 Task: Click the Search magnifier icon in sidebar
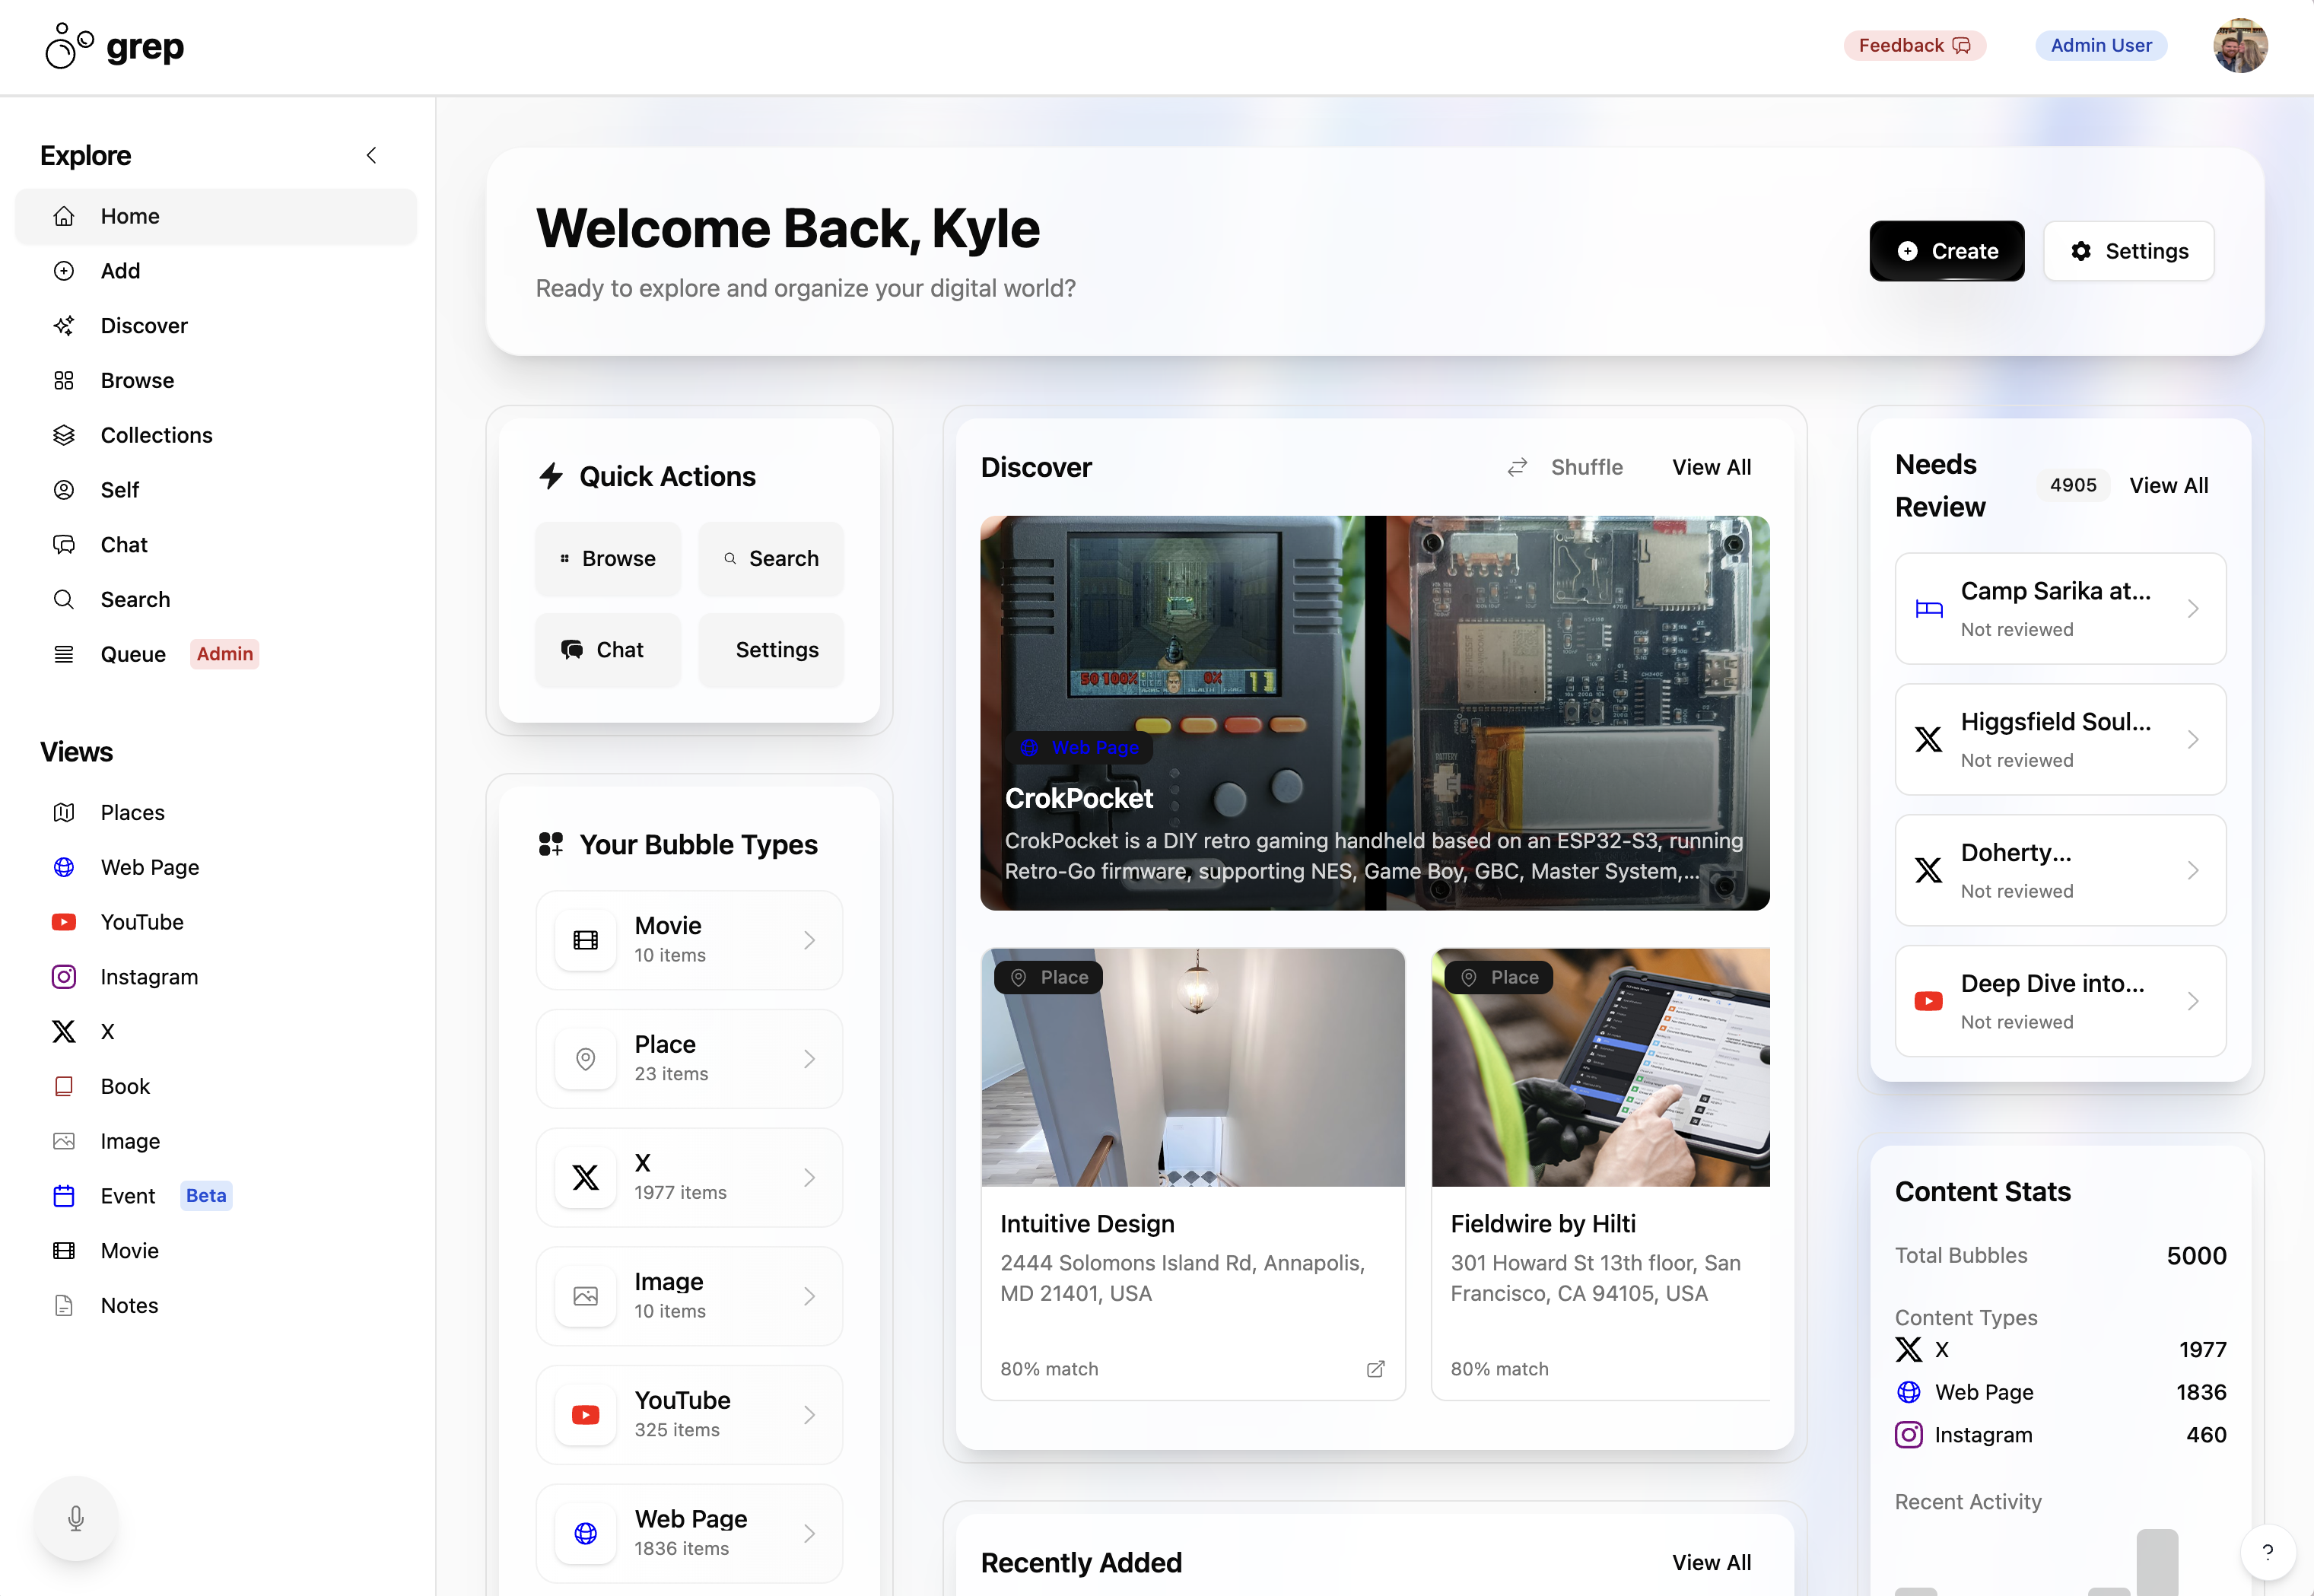point(64,600)
